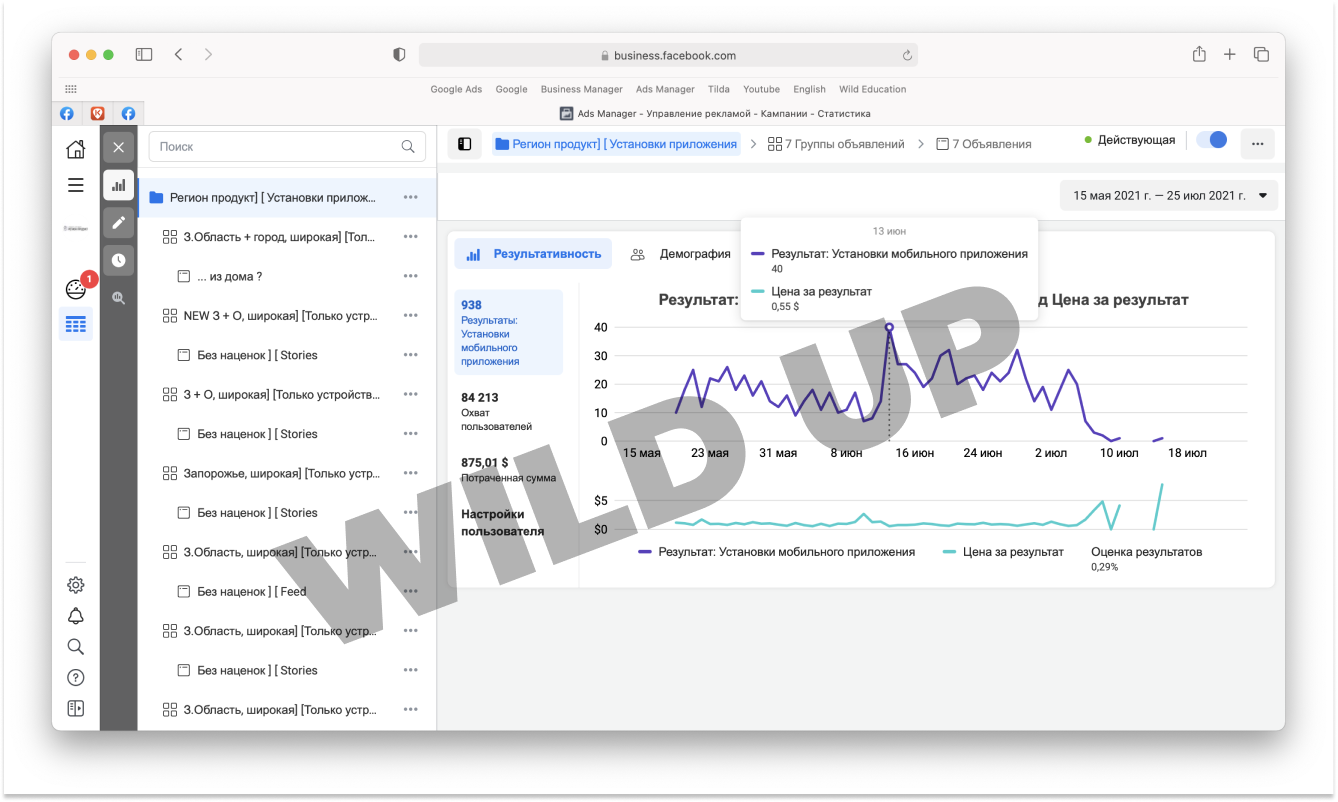Viewport: 1338px width, 802px height.
Task: Select the 938 results metric card
Action: point(509,333)
